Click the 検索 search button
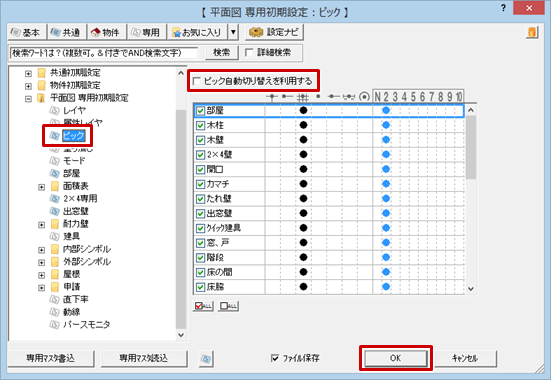Screen dimensions: 551x380 click(x=222, y=53)
